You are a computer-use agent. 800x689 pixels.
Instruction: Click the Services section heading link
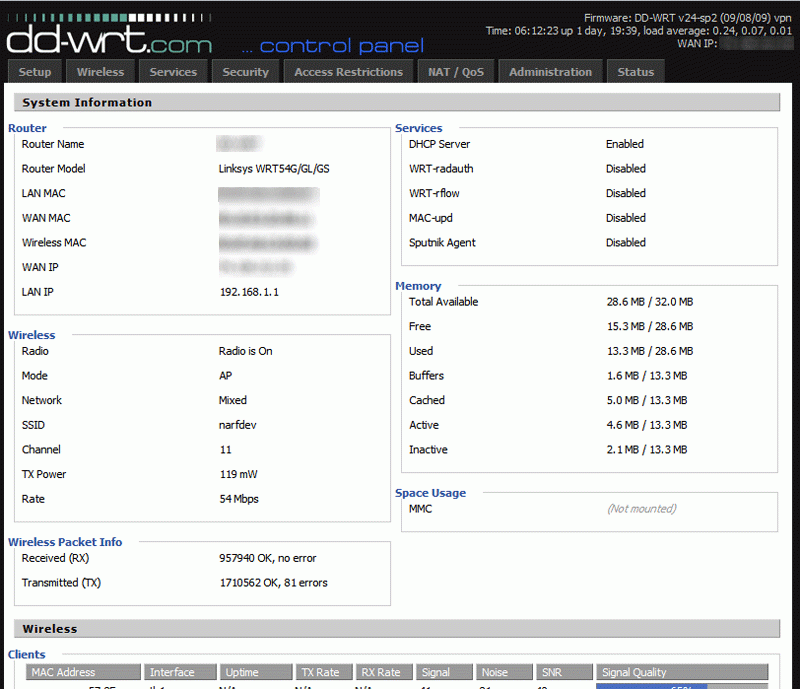[418, 128]
